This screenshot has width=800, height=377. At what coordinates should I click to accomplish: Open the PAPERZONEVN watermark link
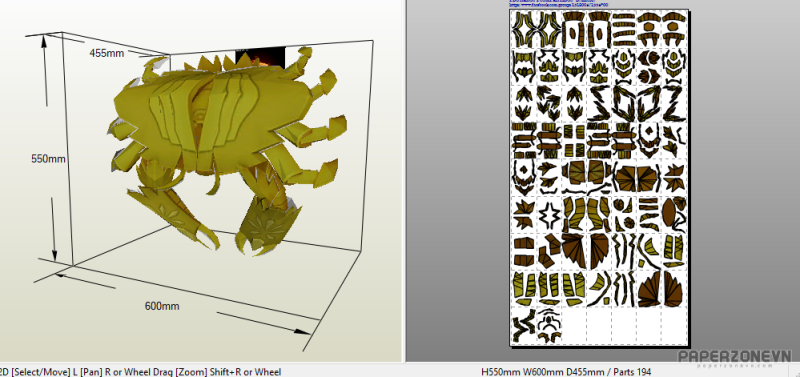coord(735,357)
